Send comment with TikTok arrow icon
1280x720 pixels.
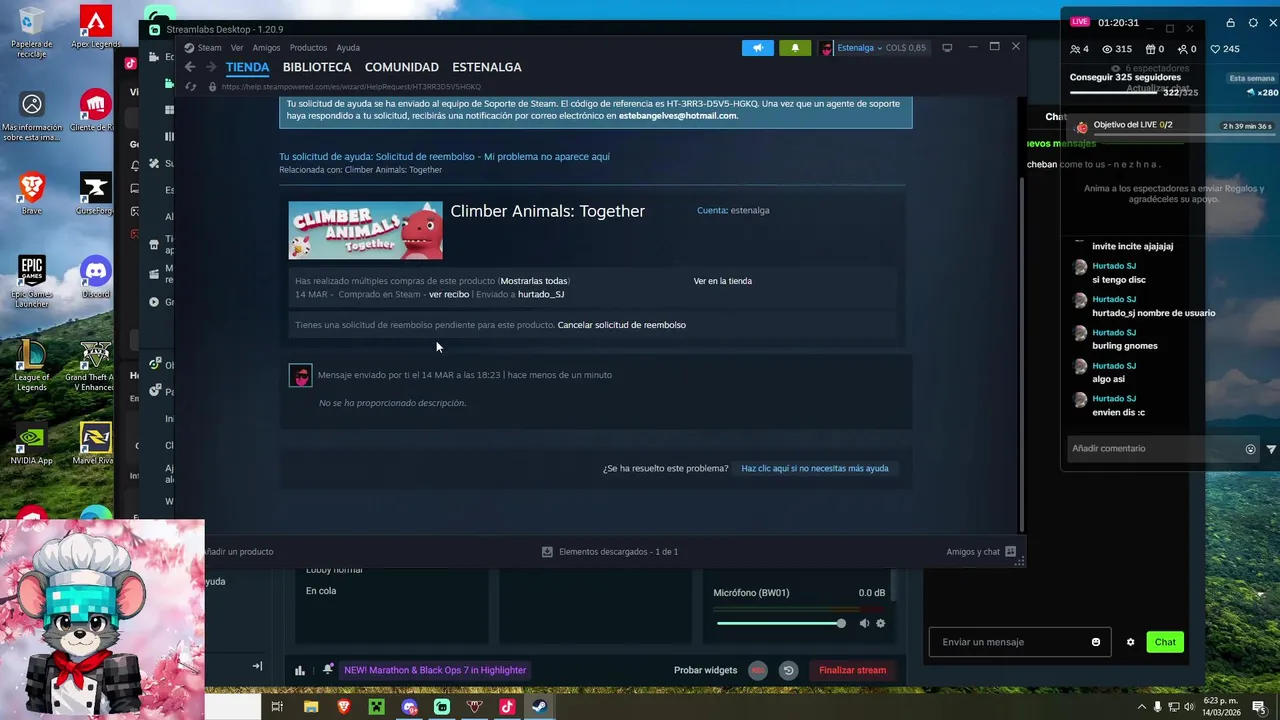pos(1271,449)
